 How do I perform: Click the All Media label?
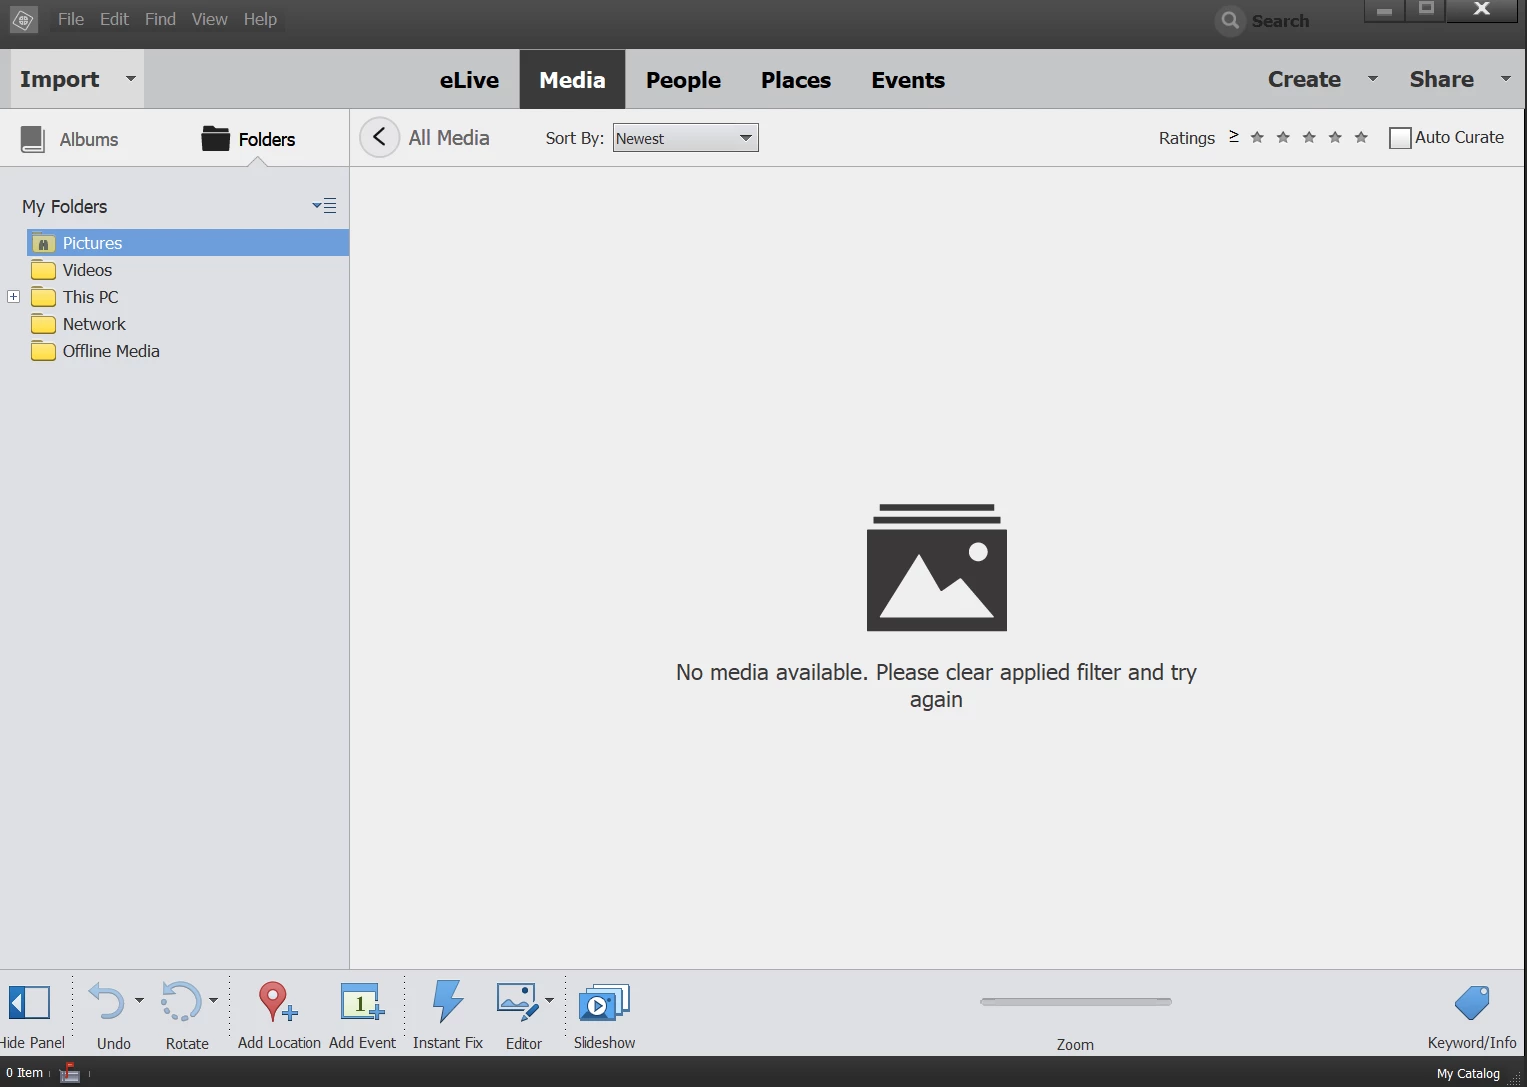449,138
